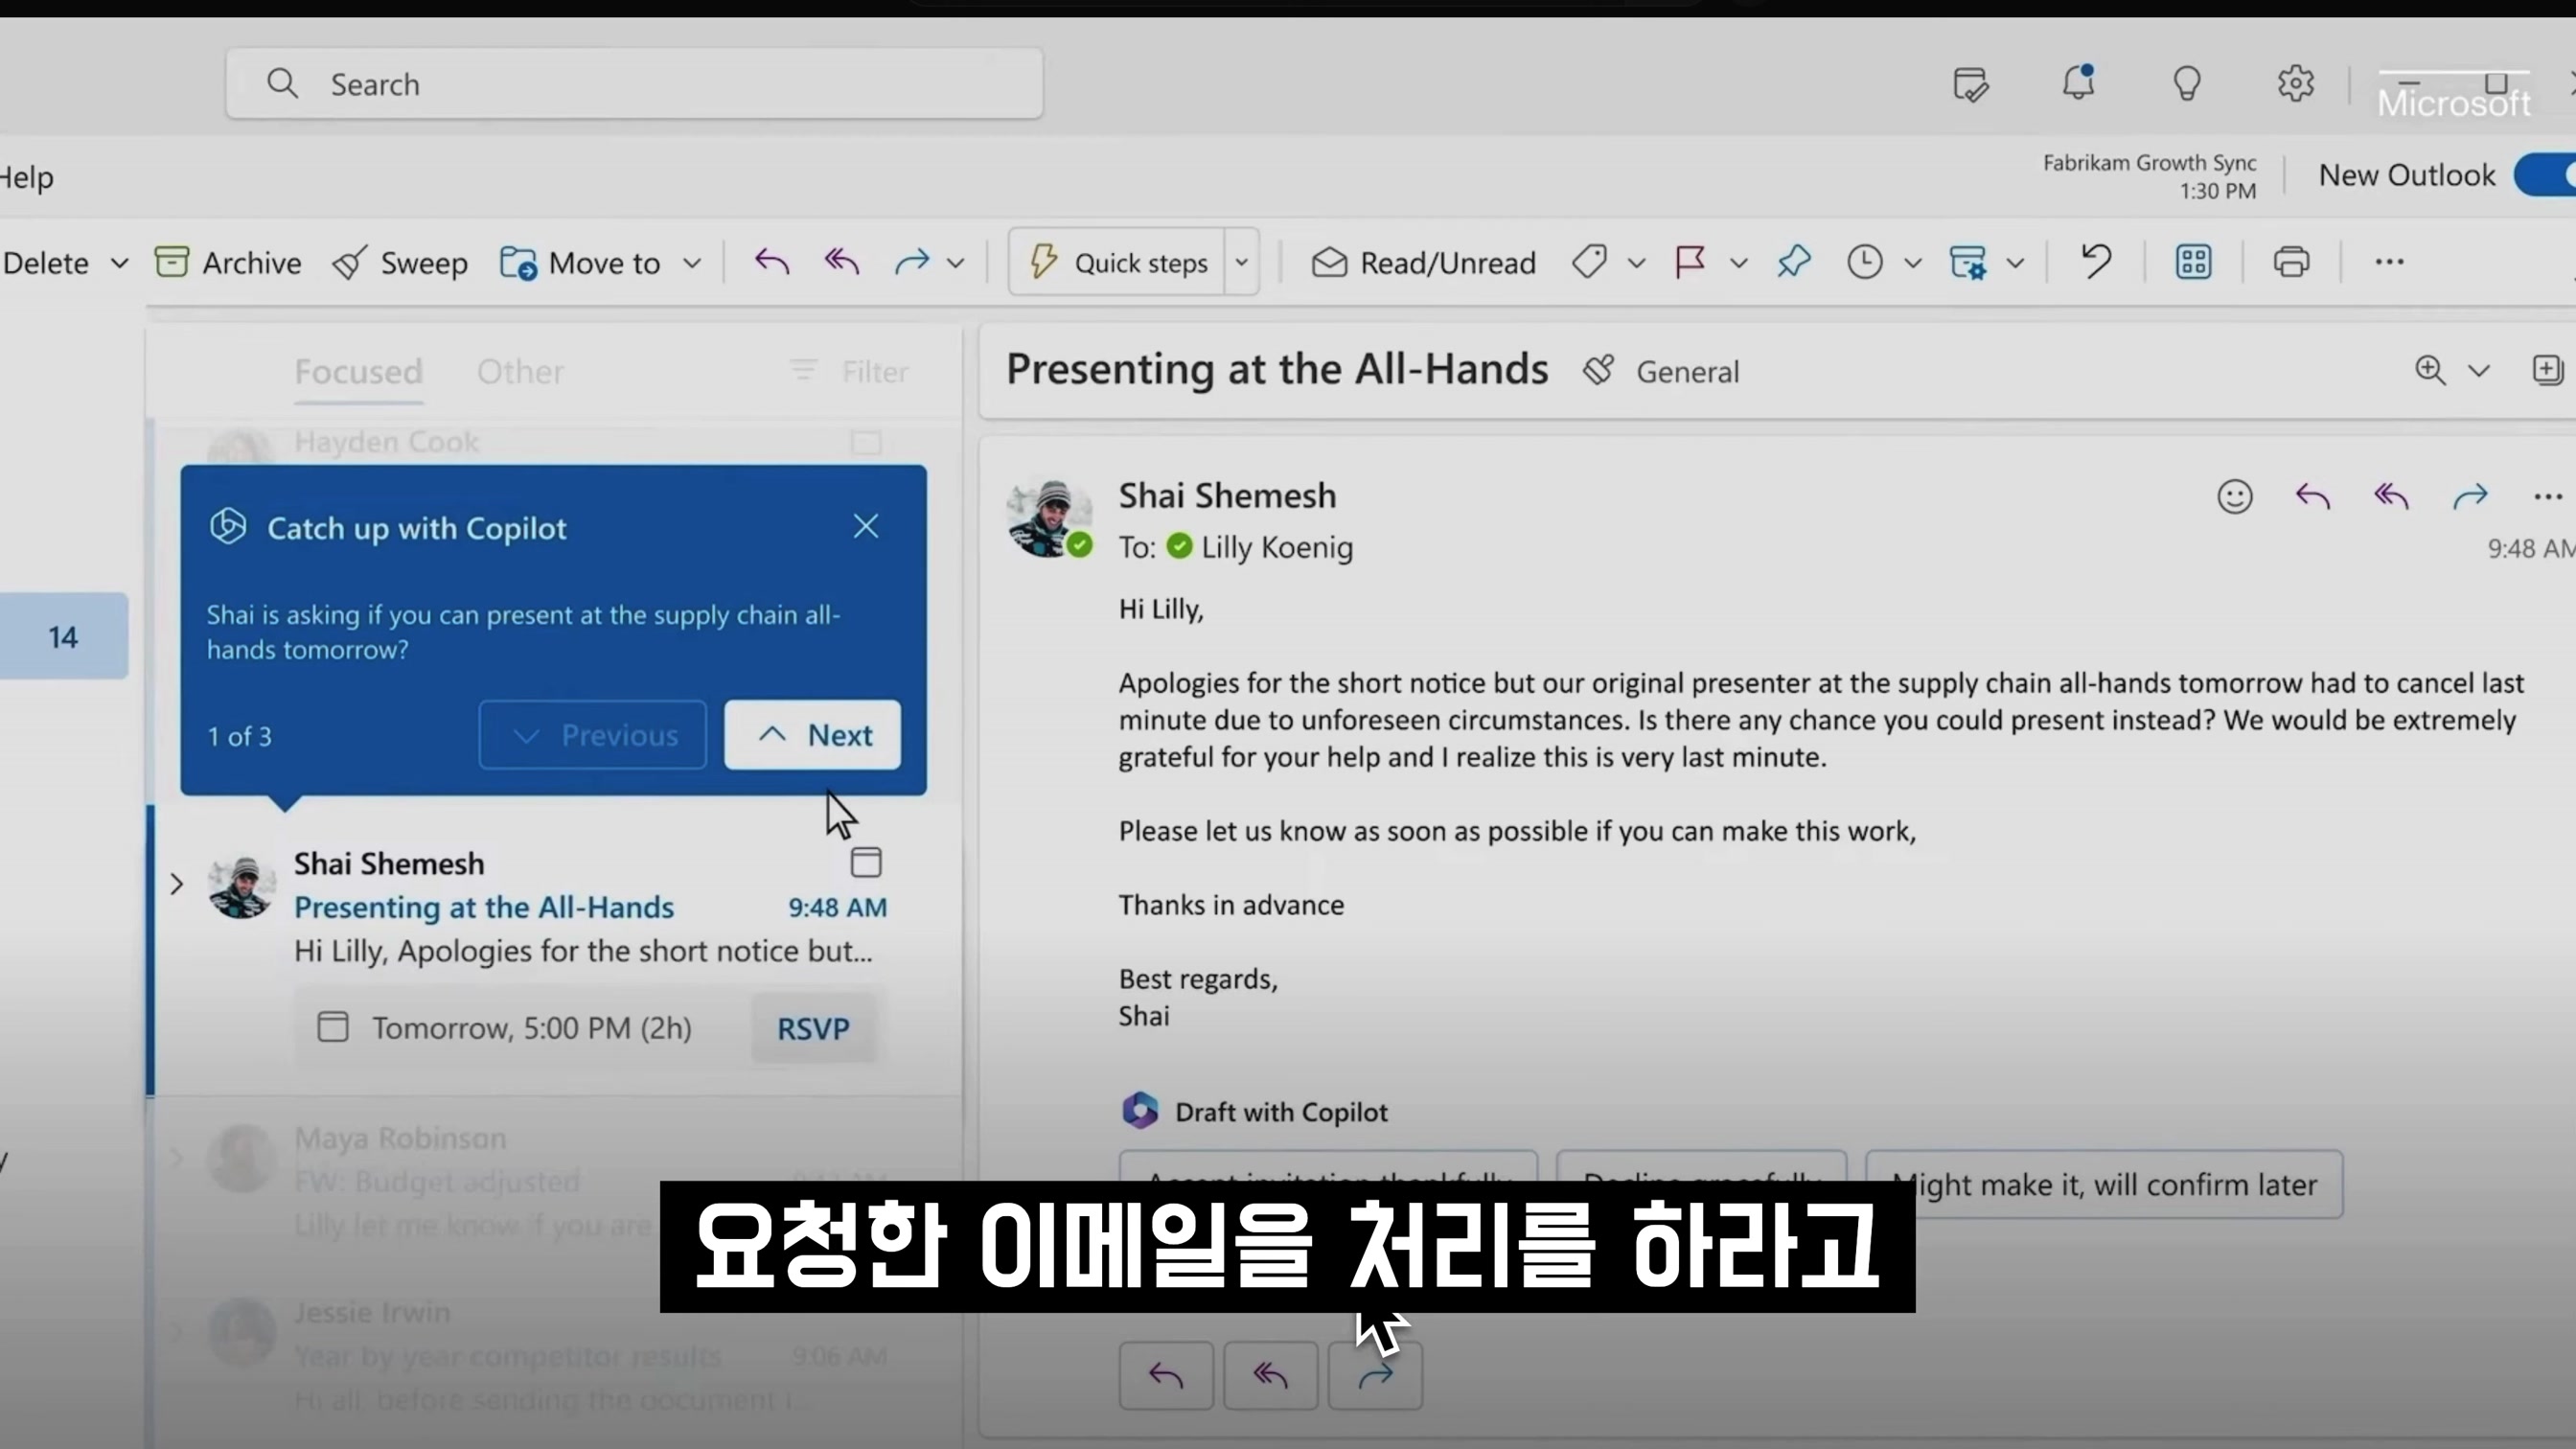Expand the Quick steps dropdown
The image size is (2576, 1449).
click(x=1241, y=262)
